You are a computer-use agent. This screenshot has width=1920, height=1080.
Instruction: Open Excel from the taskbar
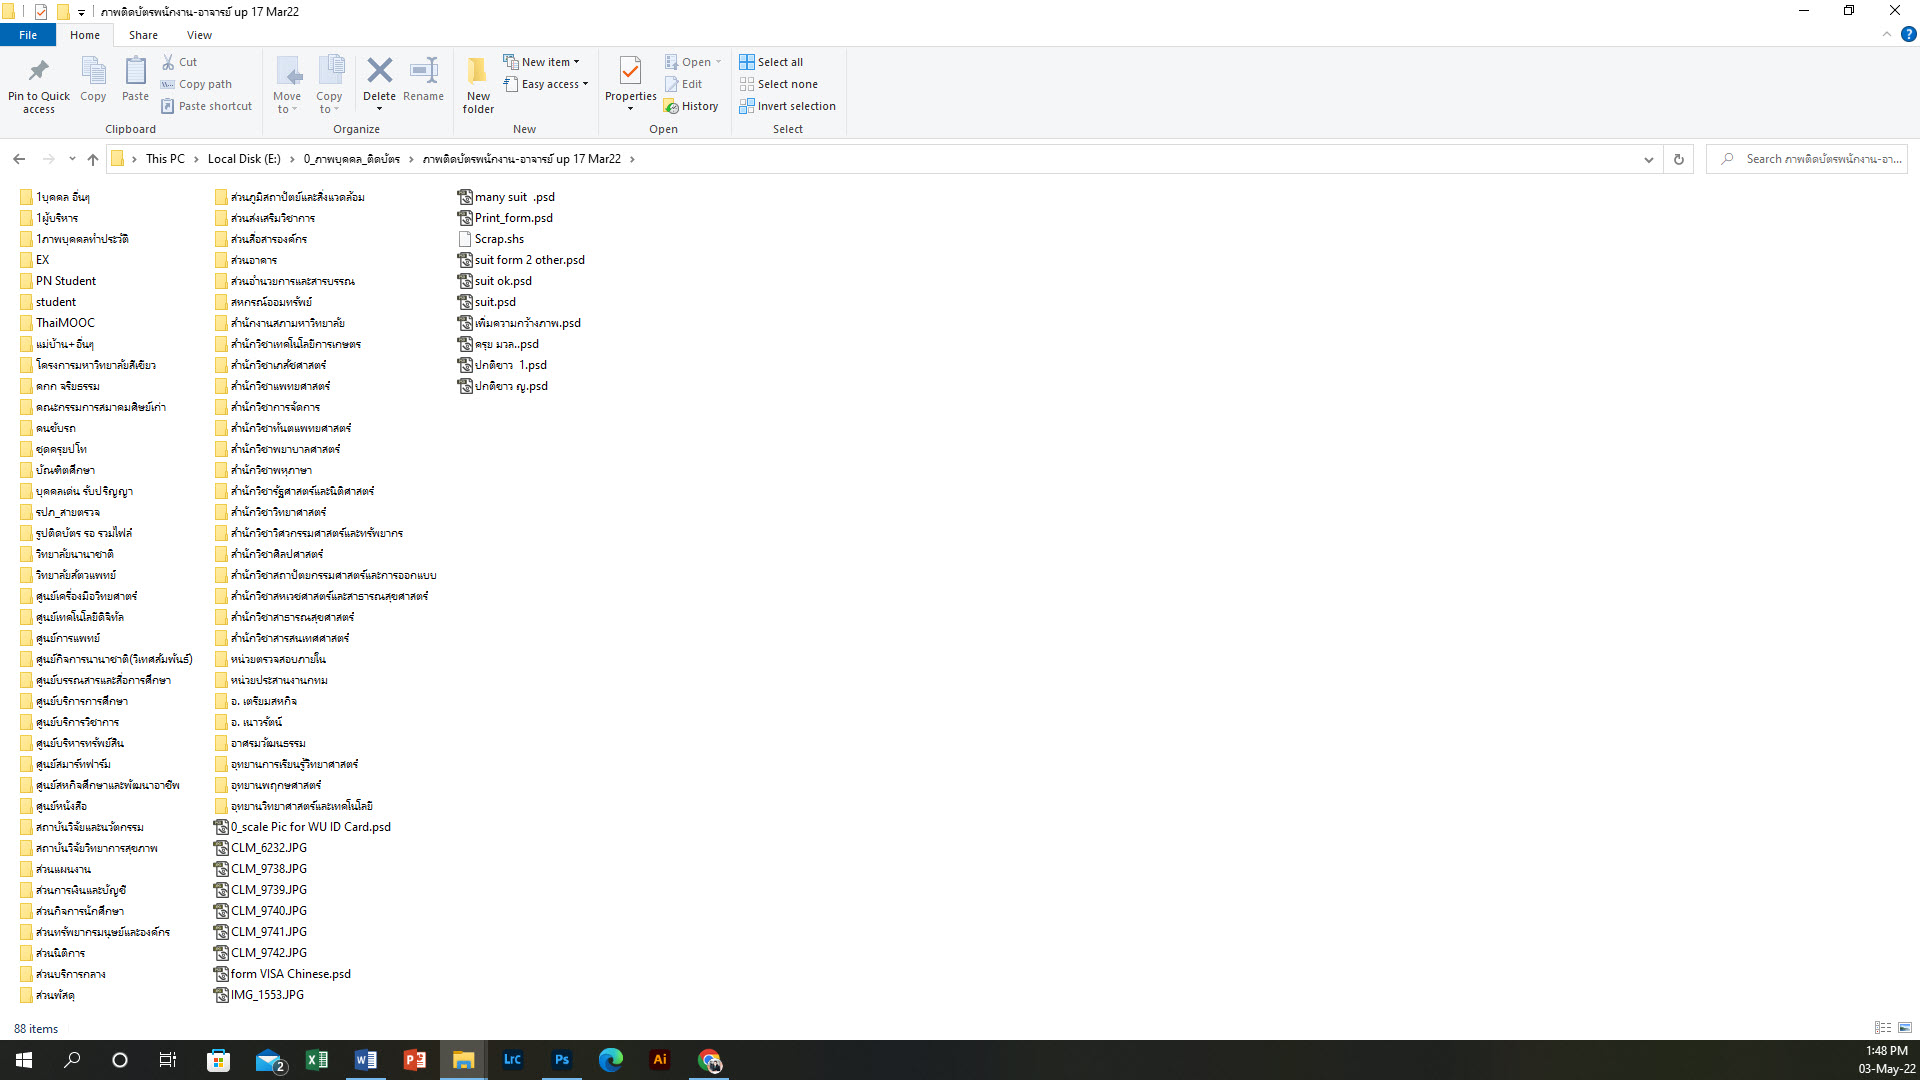(316, 1060)
